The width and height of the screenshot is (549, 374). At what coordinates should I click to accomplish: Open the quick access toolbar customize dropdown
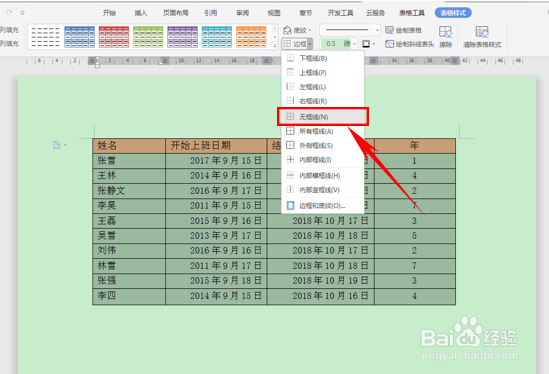(22, 13)
